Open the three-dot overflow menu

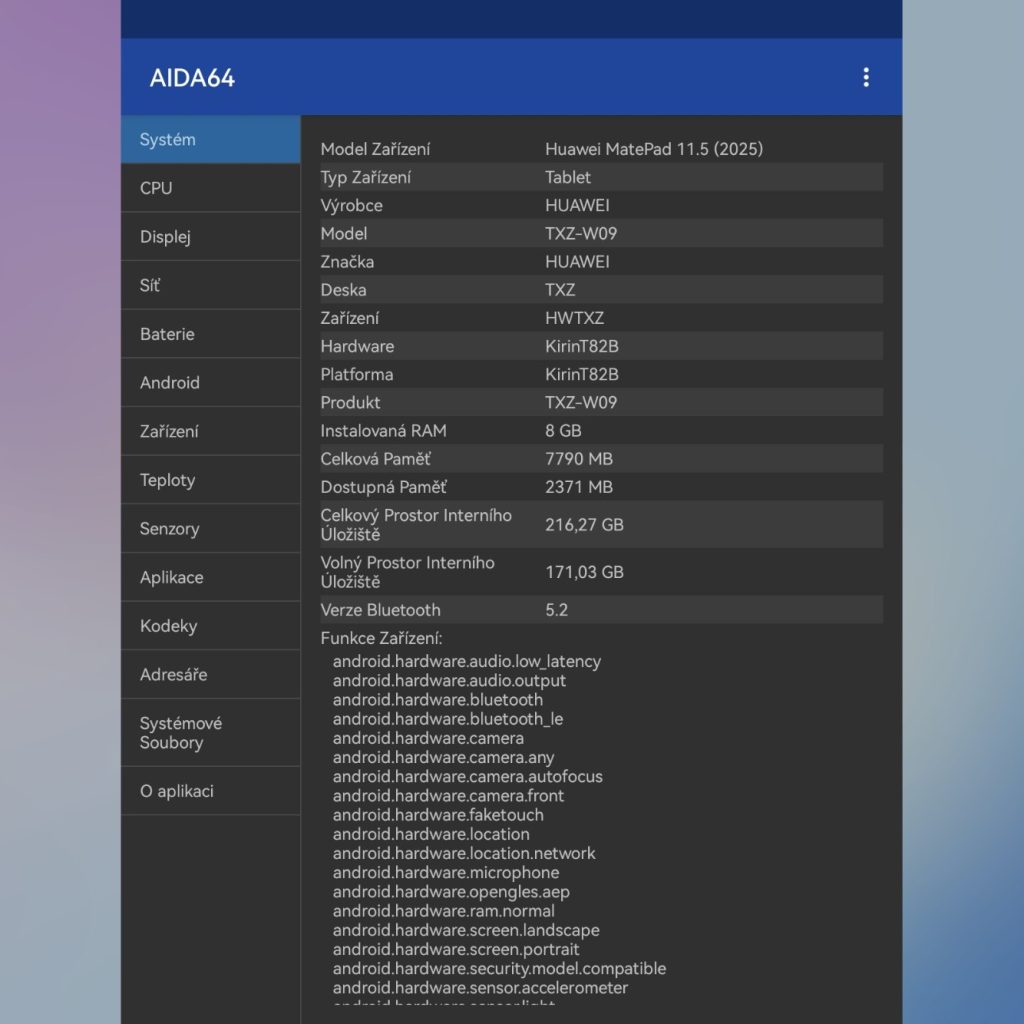coord(865,77)
